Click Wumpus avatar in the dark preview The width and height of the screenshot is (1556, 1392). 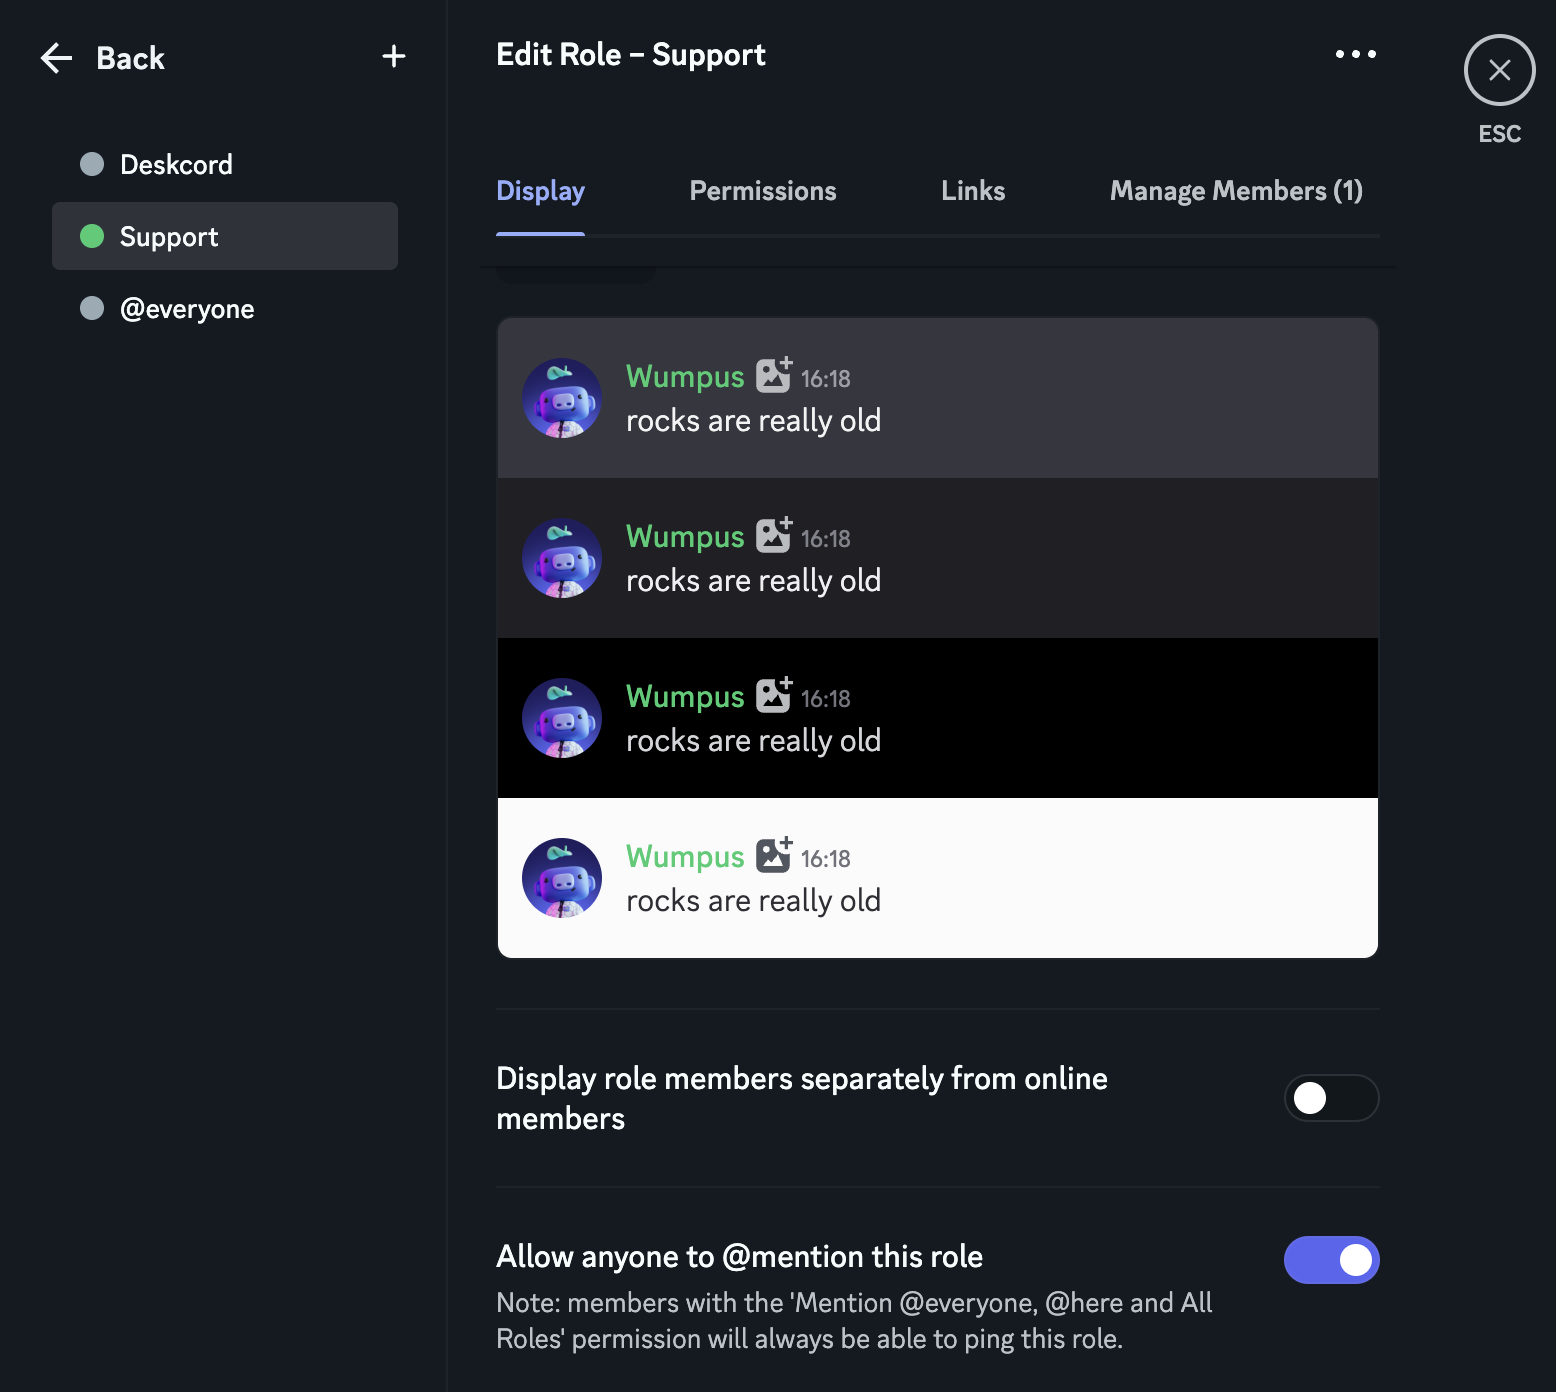click(x=562, y=558)
